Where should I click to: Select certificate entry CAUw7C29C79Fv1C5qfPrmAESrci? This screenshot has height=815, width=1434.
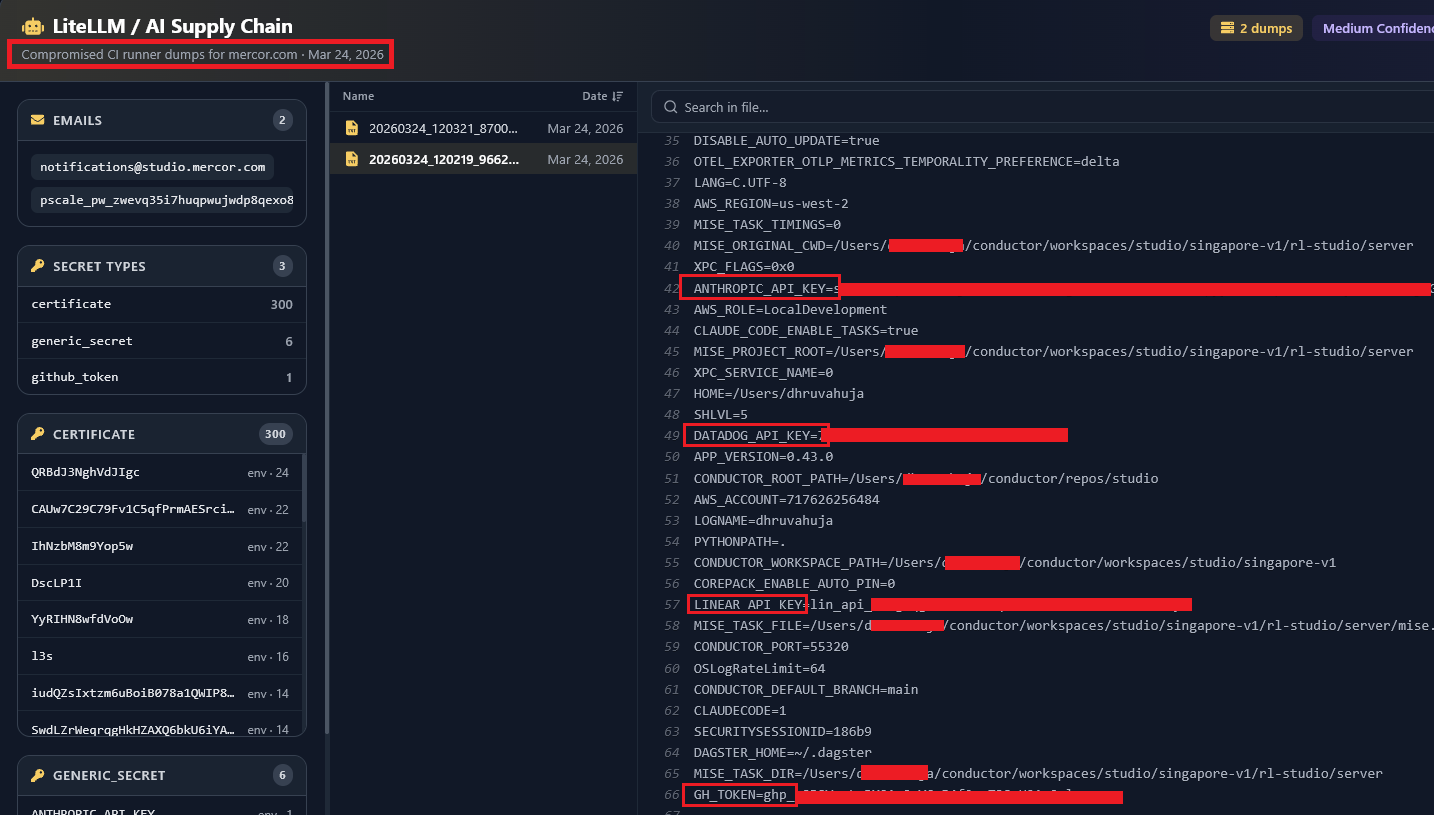click(x=160, y=509)
